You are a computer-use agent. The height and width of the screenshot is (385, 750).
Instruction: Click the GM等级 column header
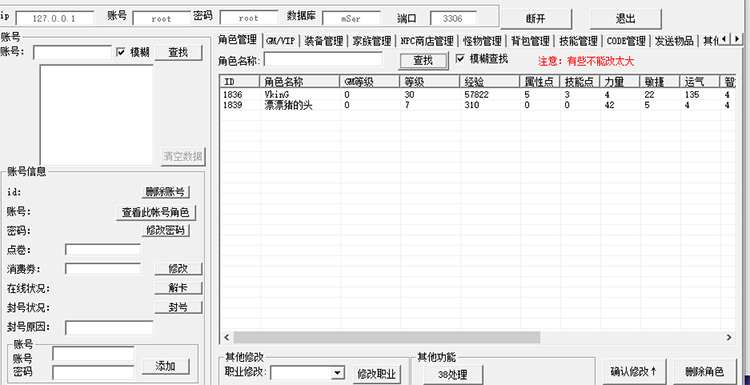point(370,82)
